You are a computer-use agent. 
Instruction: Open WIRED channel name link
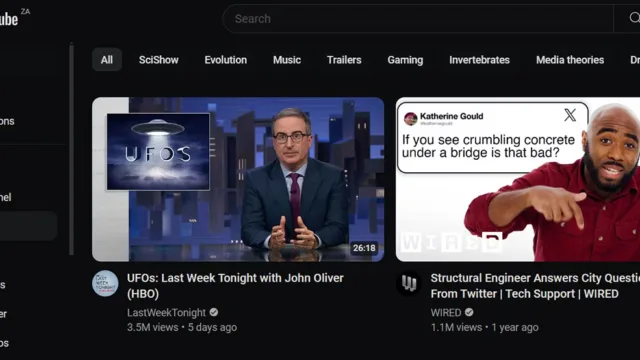click(x=446, y=313)
